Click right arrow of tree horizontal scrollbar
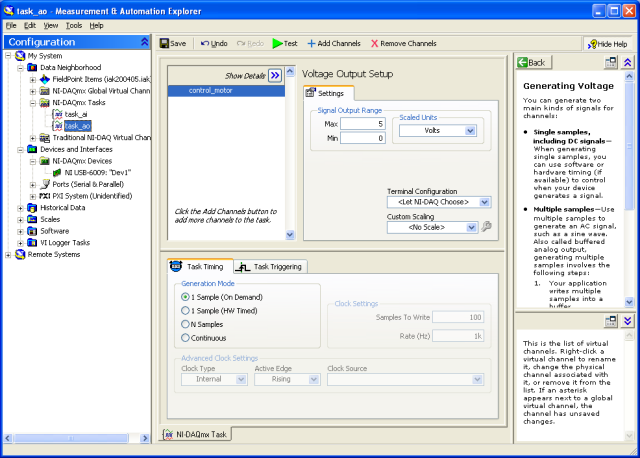The image size is (640, 458). (145, 438)
